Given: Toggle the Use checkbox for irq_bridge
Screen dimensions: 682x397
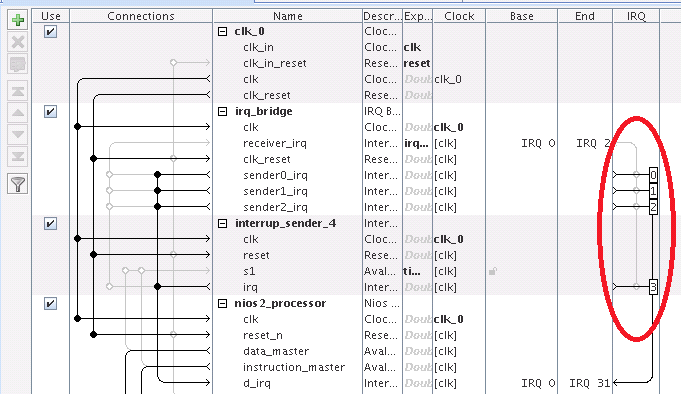Looking at the screenshot, I should pyautogui.click(x=50, y=112).
